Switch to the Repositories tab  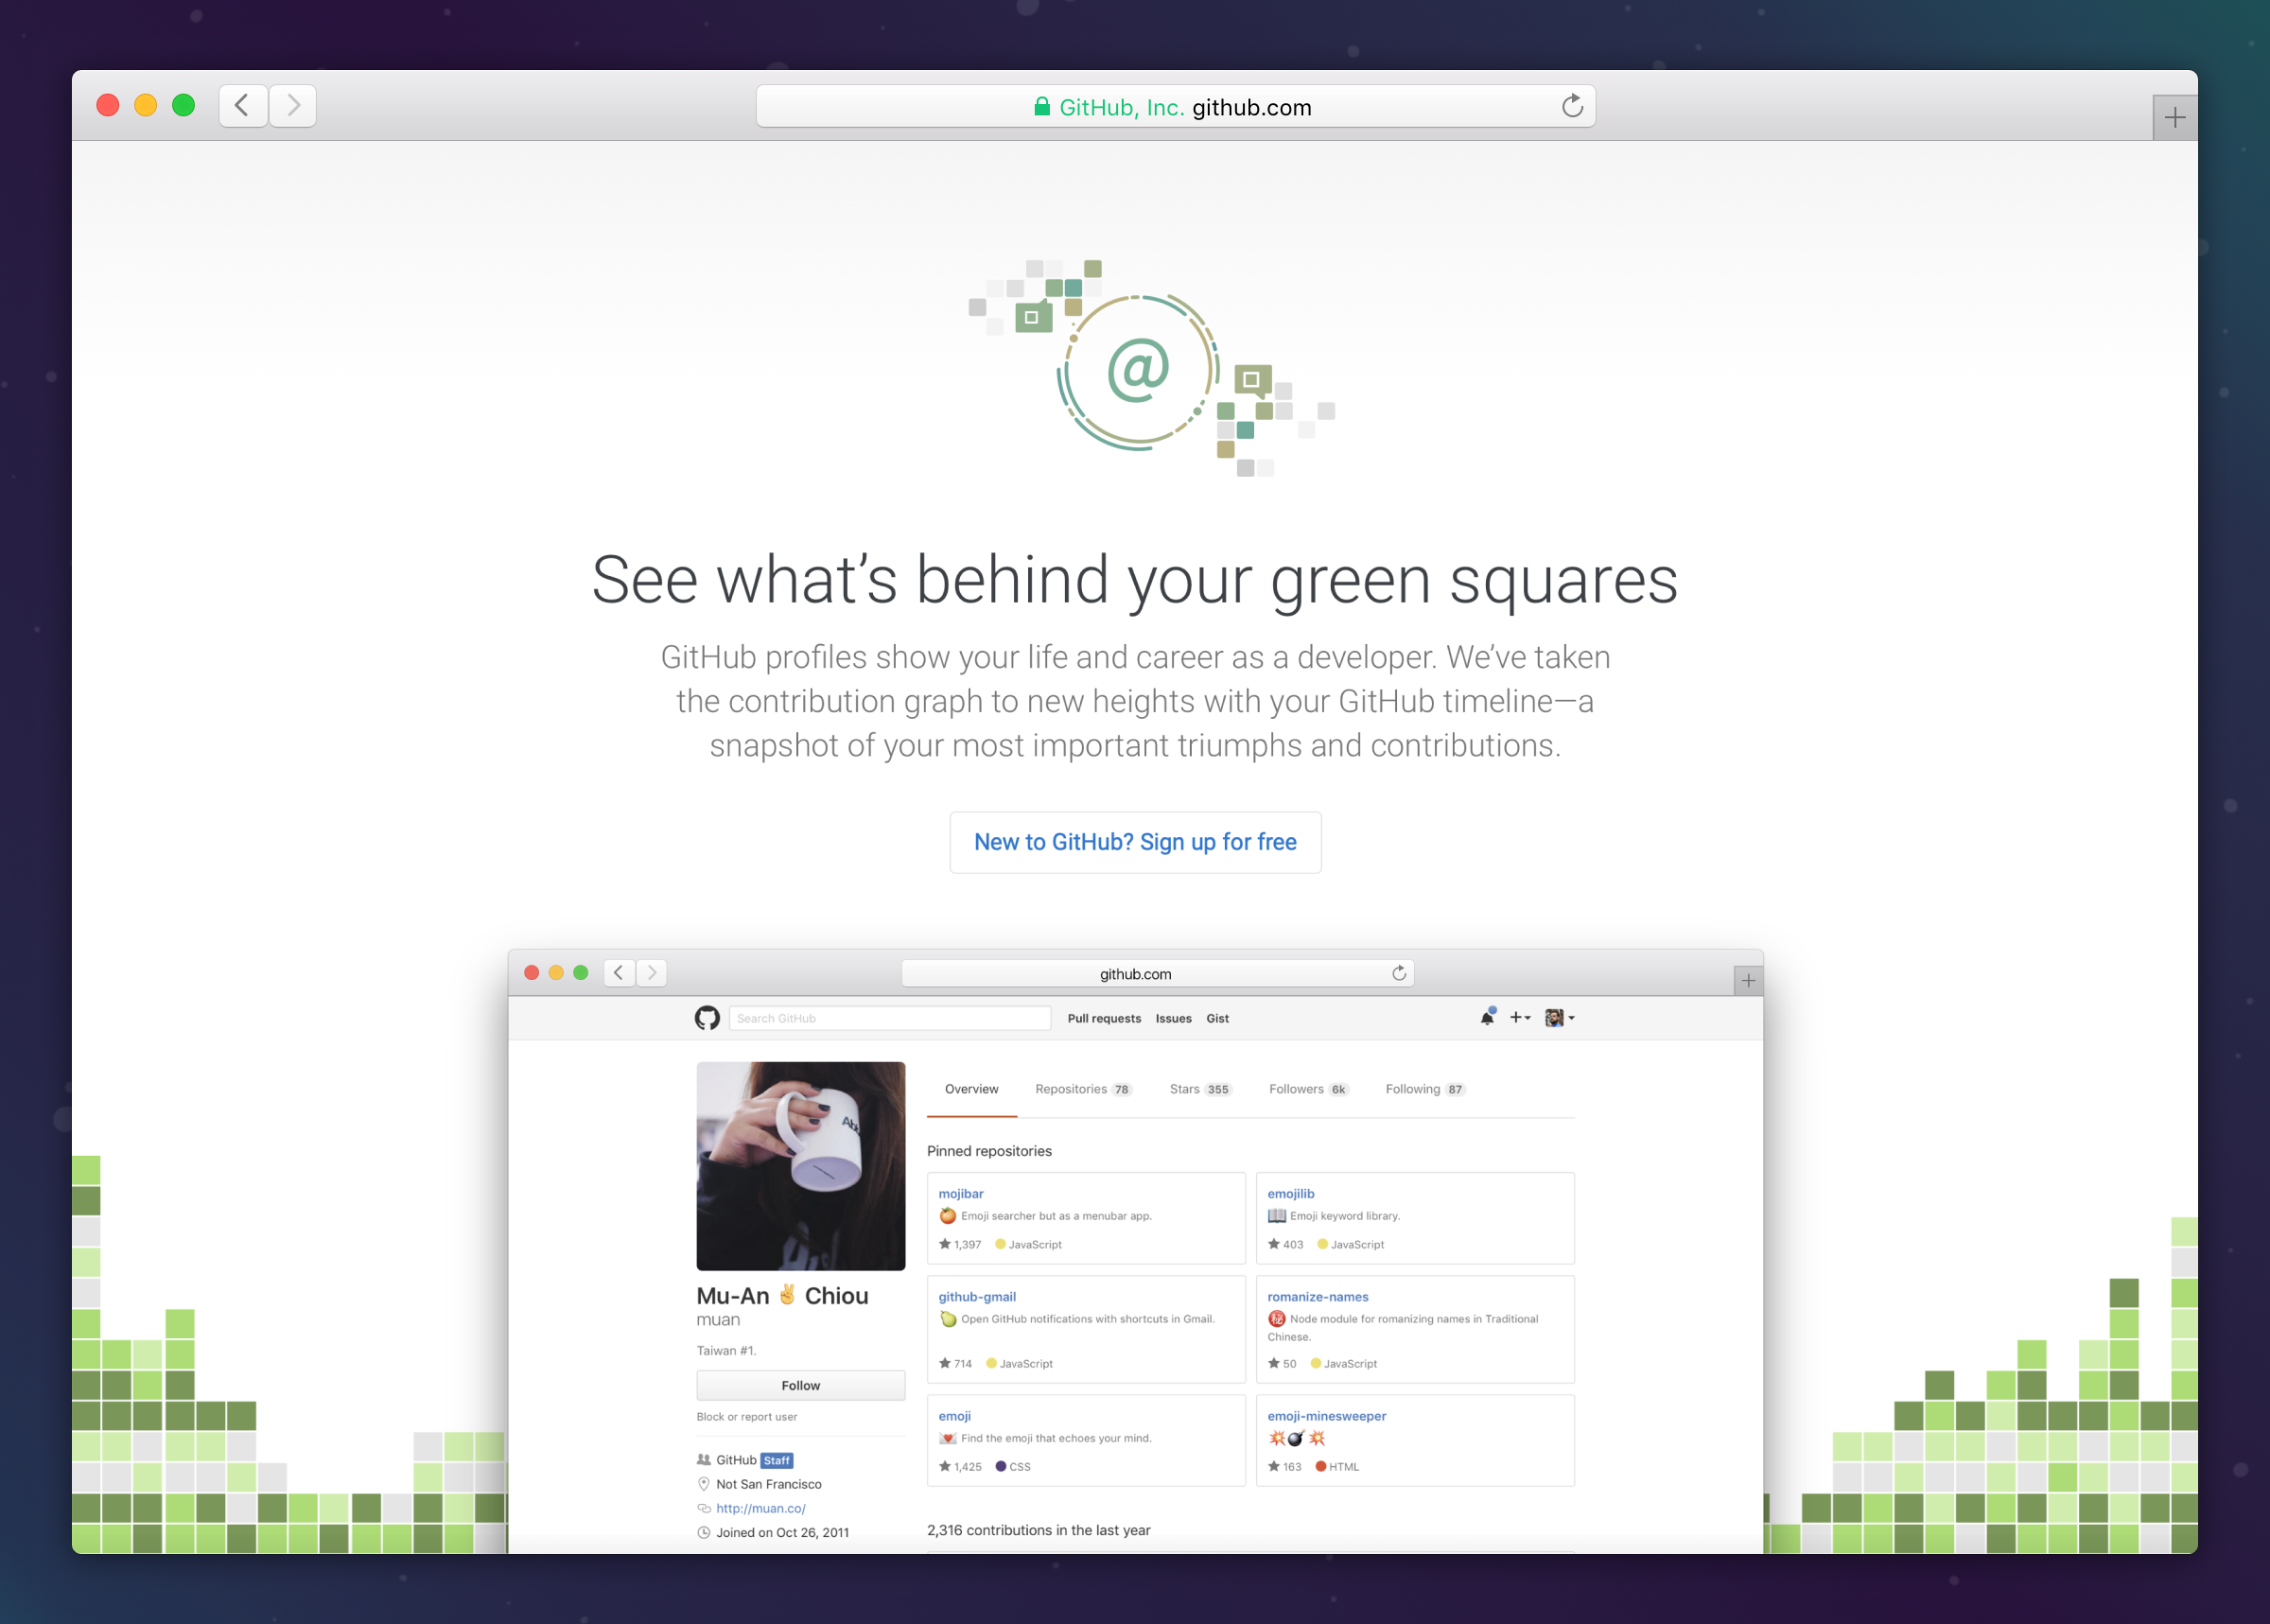(x=1073, y=1089)
